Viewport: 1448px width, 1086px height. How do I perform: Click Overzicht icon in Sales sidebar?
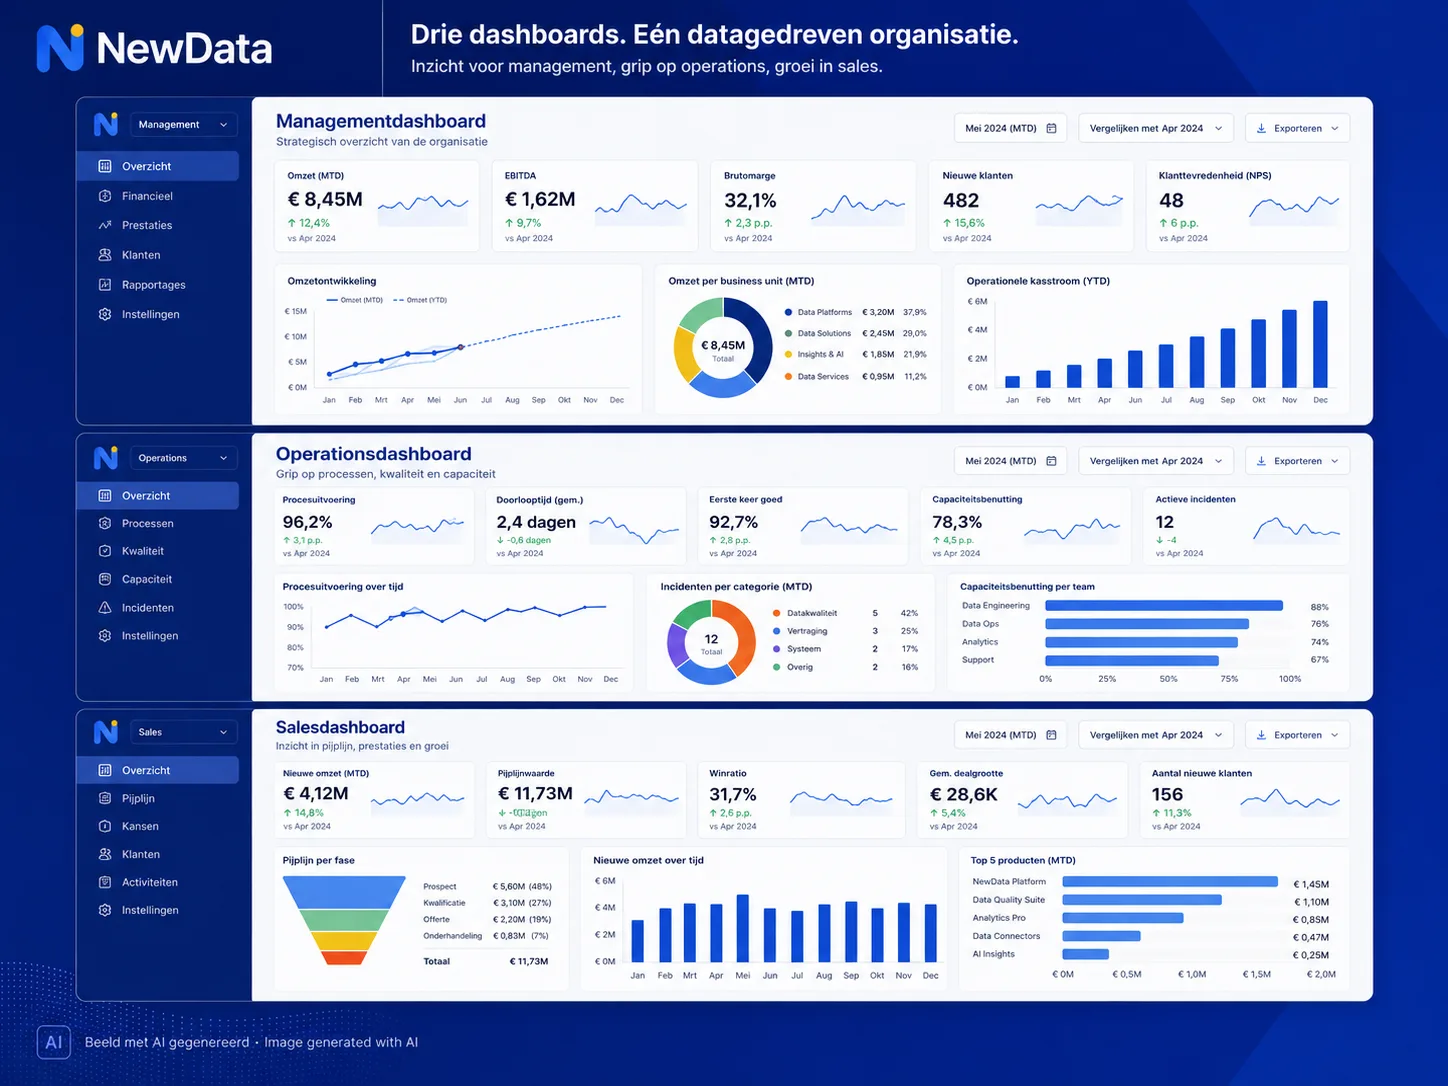105,770
